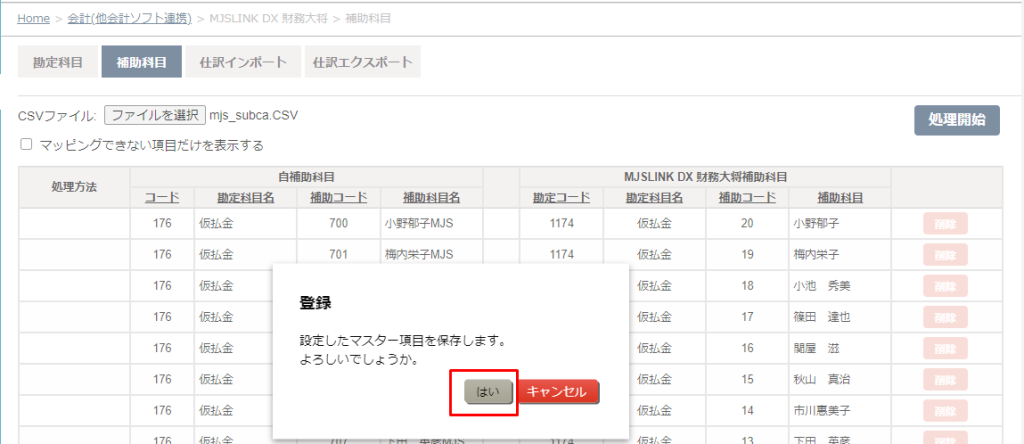Click the 梅内栄子MJS cell

point(432,255)
